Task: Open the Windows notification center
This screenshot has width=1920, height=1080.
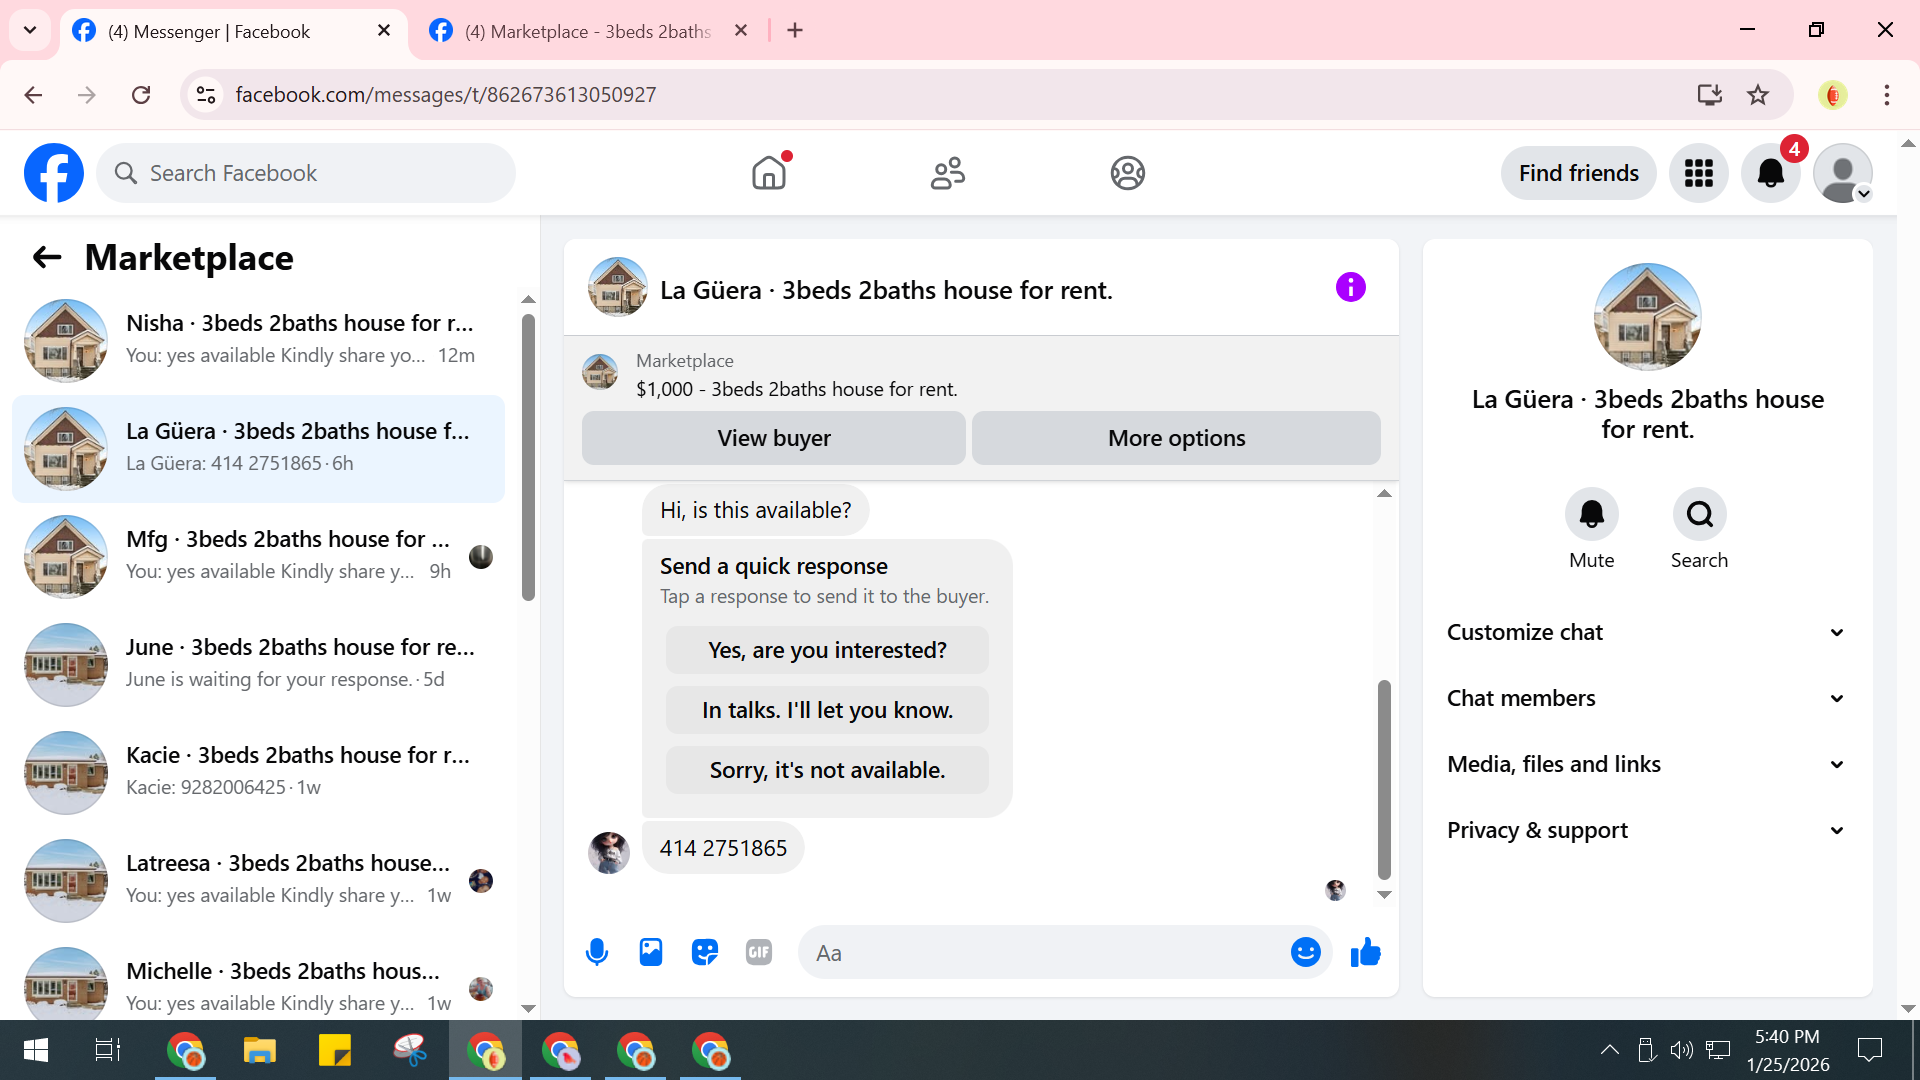Action: 1869,1050
